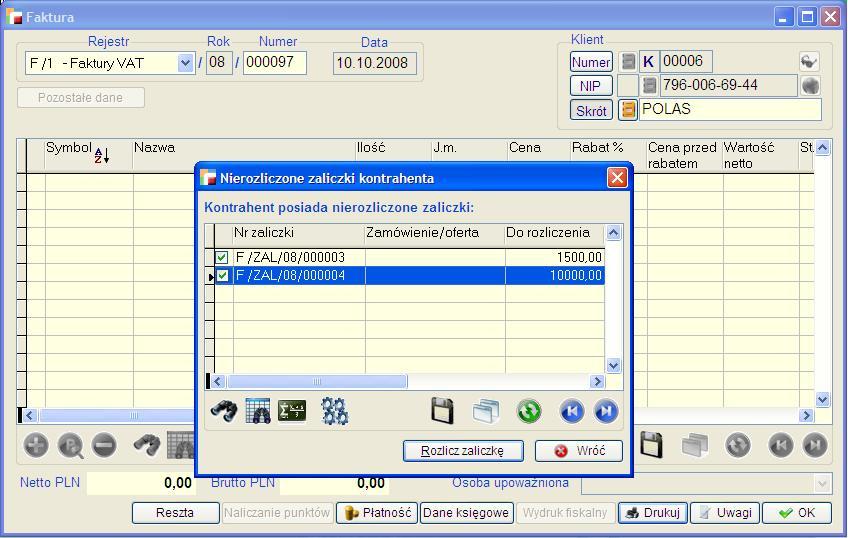This screenshot has height=538, width=848.
Task: Select the 10000,00 amount cell
Action: point(555,276)
